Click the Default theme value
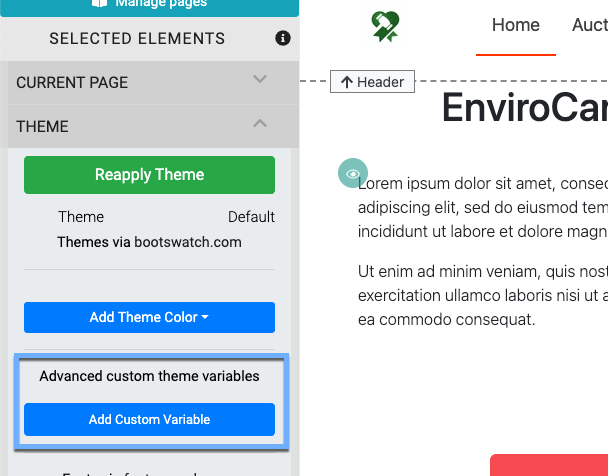The image size is (608, 476). 251,217
